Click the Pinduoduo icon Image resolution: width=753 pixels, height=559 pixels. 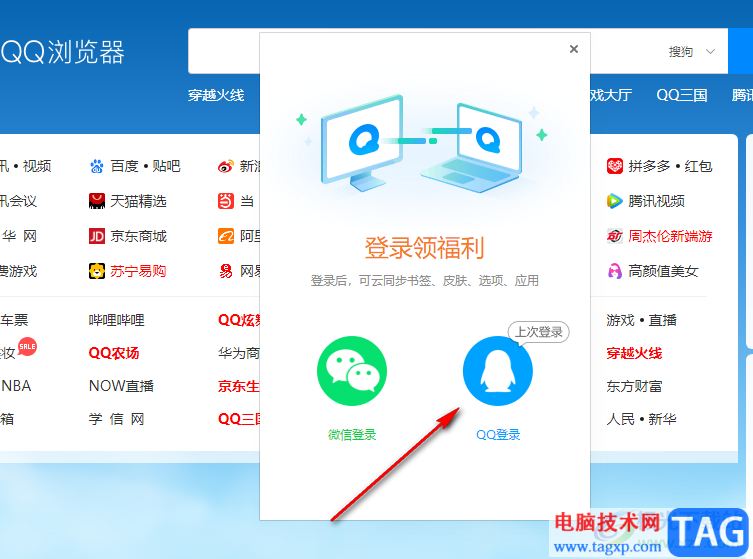pos(615,166)
